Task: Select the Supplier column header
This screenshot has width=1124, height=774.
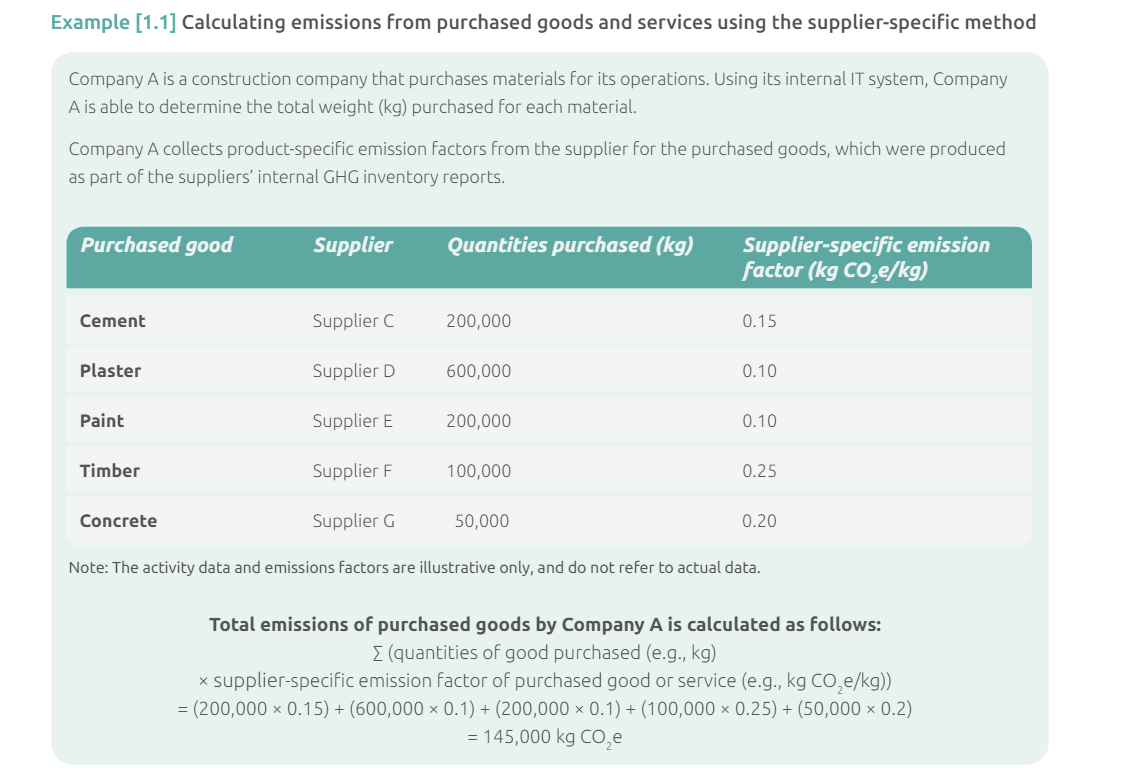Action: pyautogui.click(x=353, y=245)
